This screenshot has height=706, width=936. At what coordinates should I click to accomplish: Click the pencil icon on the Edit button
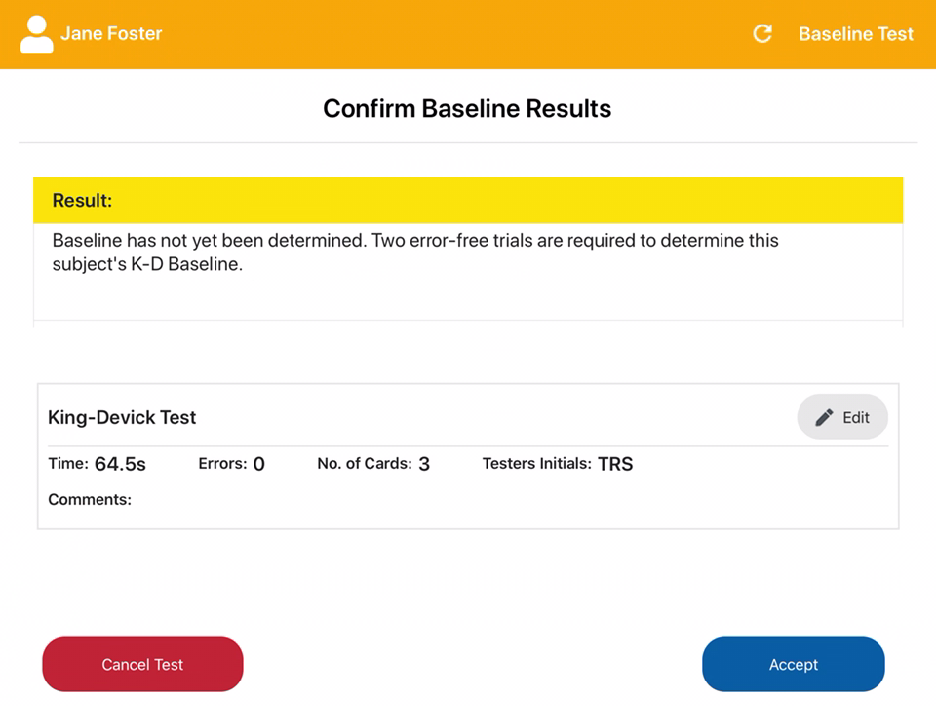coord(825,417)
